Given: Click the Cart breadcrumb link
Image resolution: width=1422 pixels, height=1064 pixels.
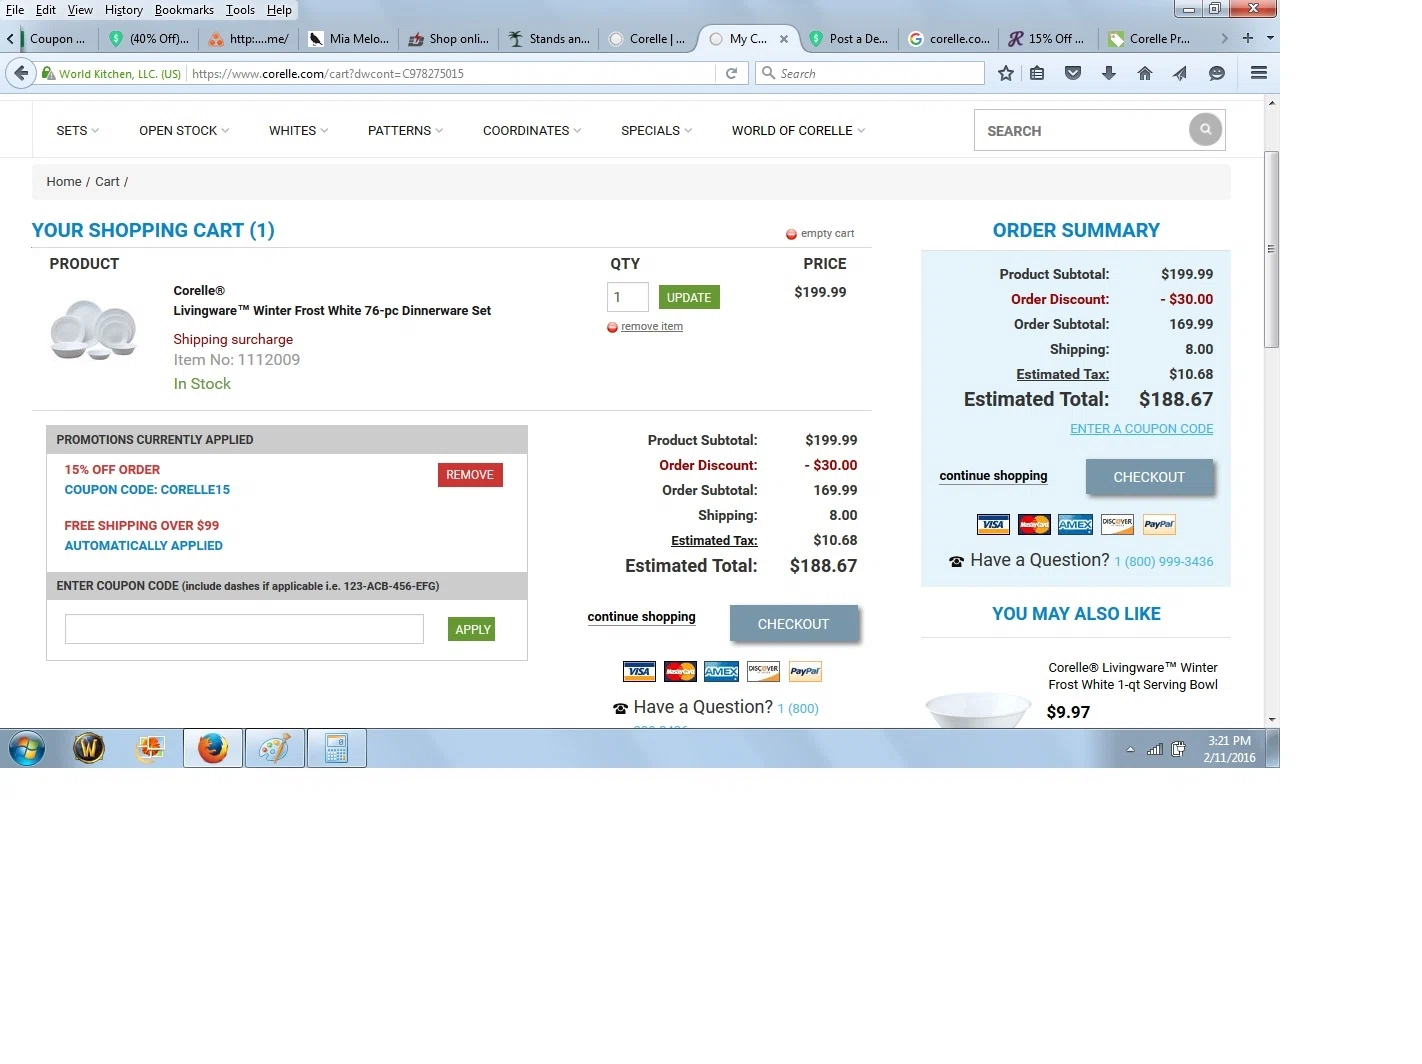Looking at the screenshot, I should click(x=107, y=182).
